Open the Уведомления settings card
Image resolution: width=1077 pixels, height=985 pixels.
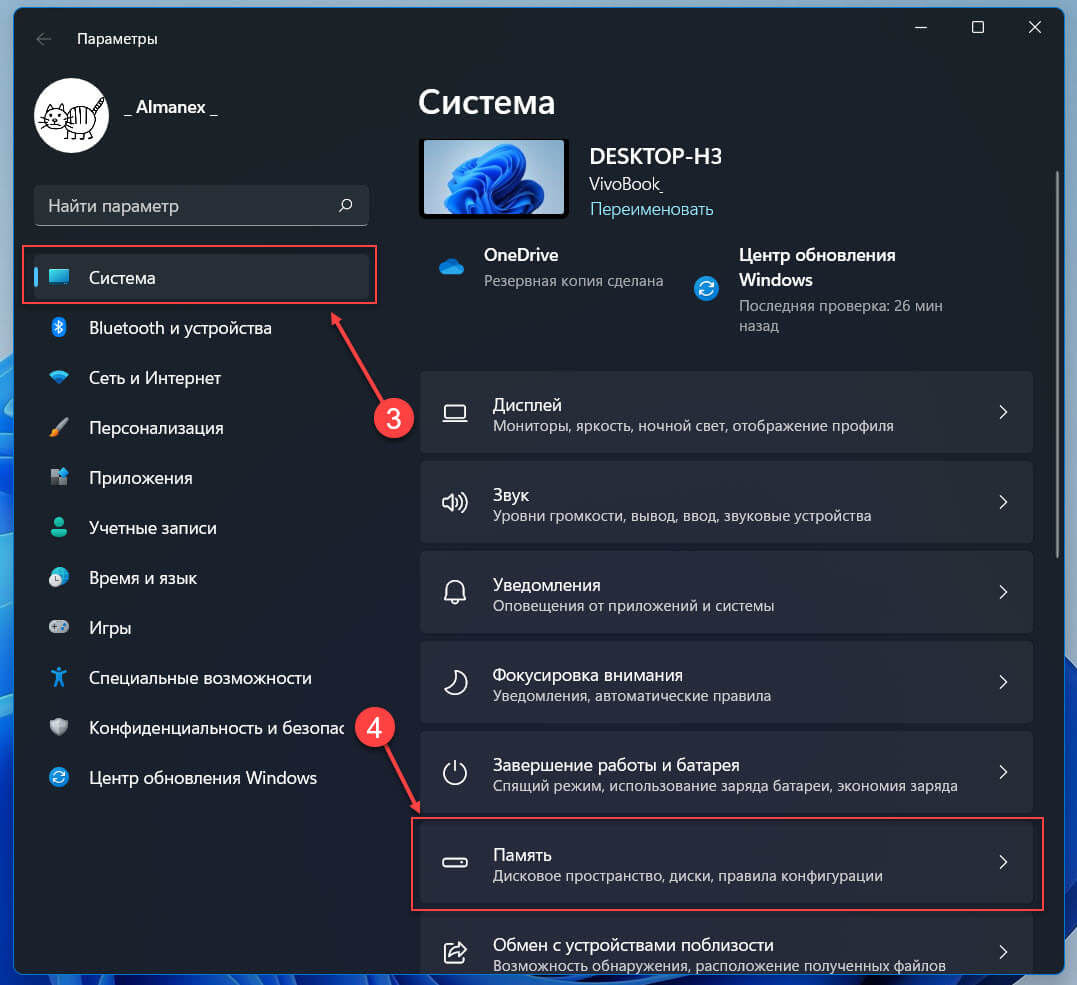[x=726, y=592]
